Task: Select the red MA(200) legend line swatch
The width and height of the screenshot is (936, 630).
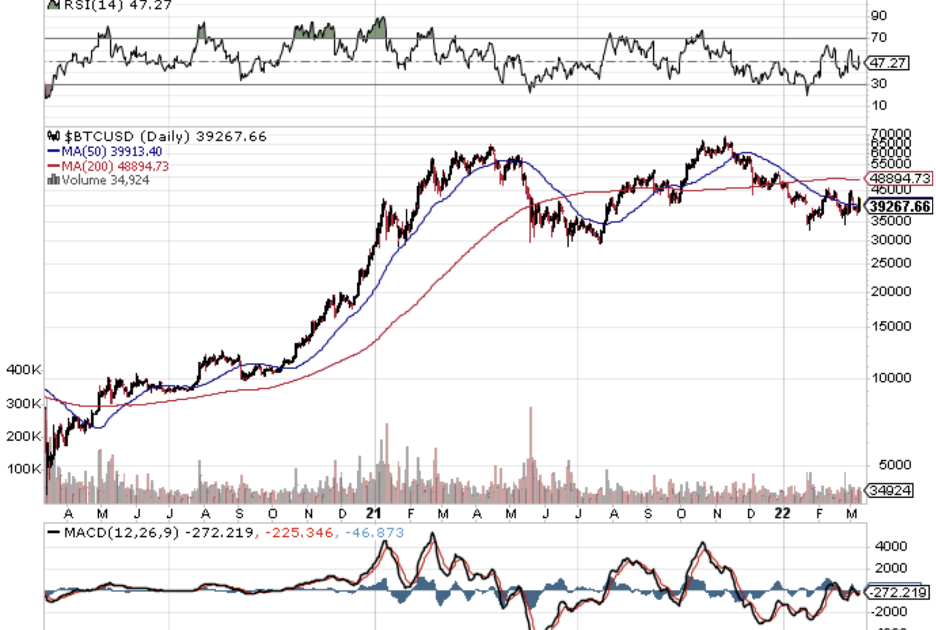Action: pos(54,166)
